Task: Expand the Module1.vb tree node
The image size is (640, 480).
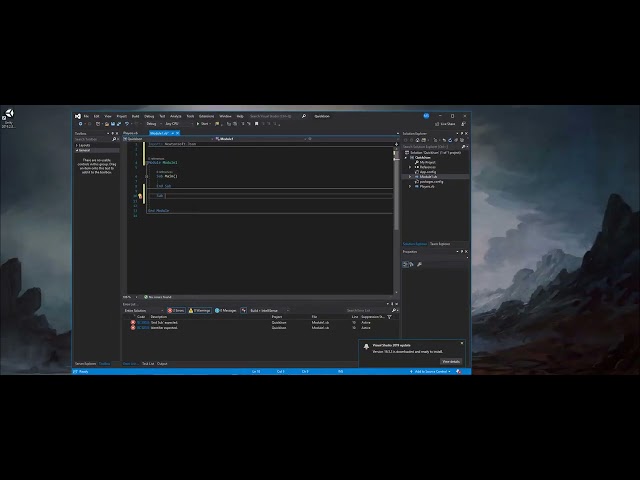Action: tap(410, 177)
